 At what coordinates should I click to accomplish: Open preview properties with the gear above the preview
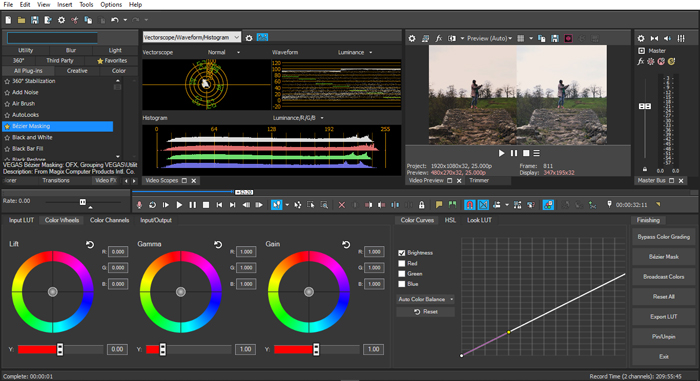click(412, 38)
